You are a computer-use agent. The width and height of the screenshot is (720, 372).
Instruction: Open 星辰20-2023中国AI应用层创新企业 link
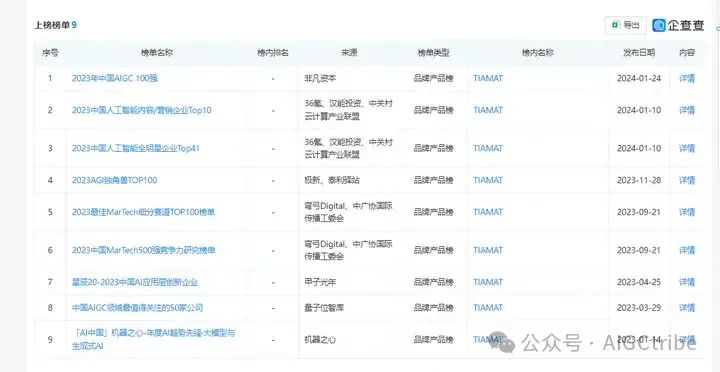(135, 282)
